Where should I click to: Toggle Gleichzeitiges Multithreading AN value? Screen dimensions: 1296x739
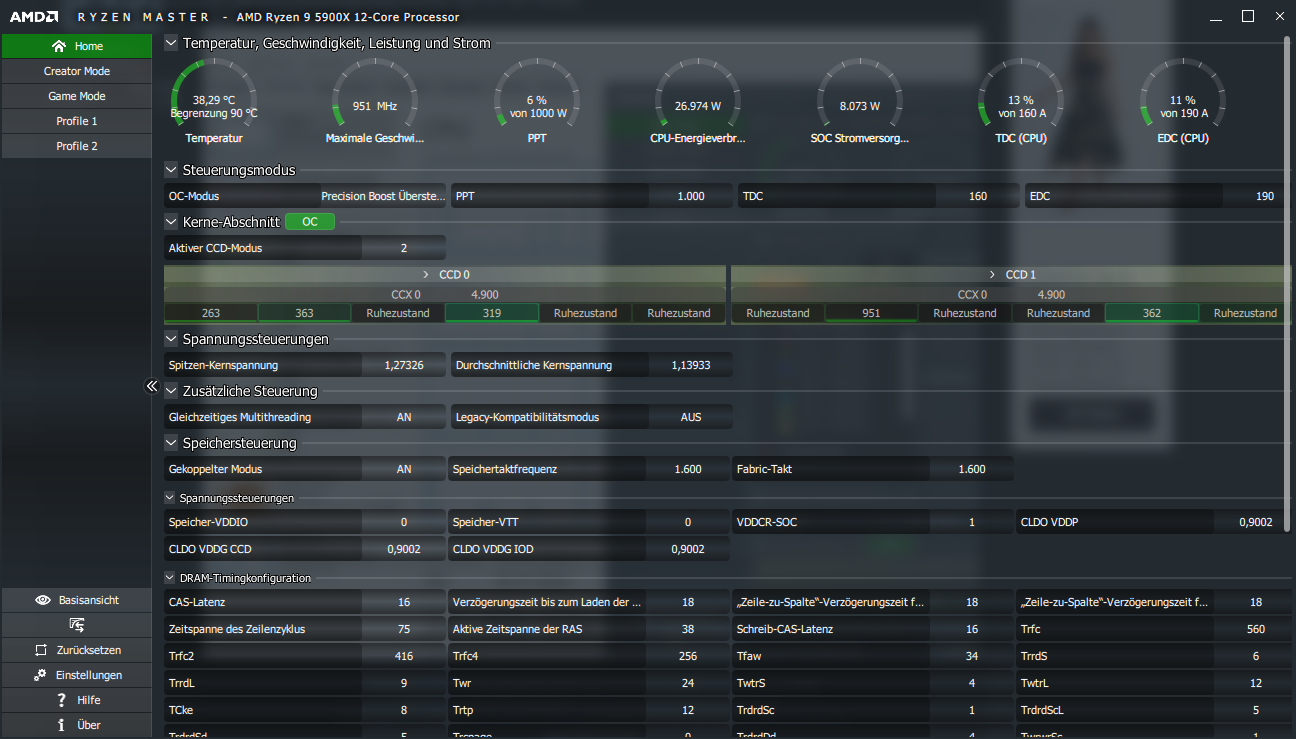[404, 417]
